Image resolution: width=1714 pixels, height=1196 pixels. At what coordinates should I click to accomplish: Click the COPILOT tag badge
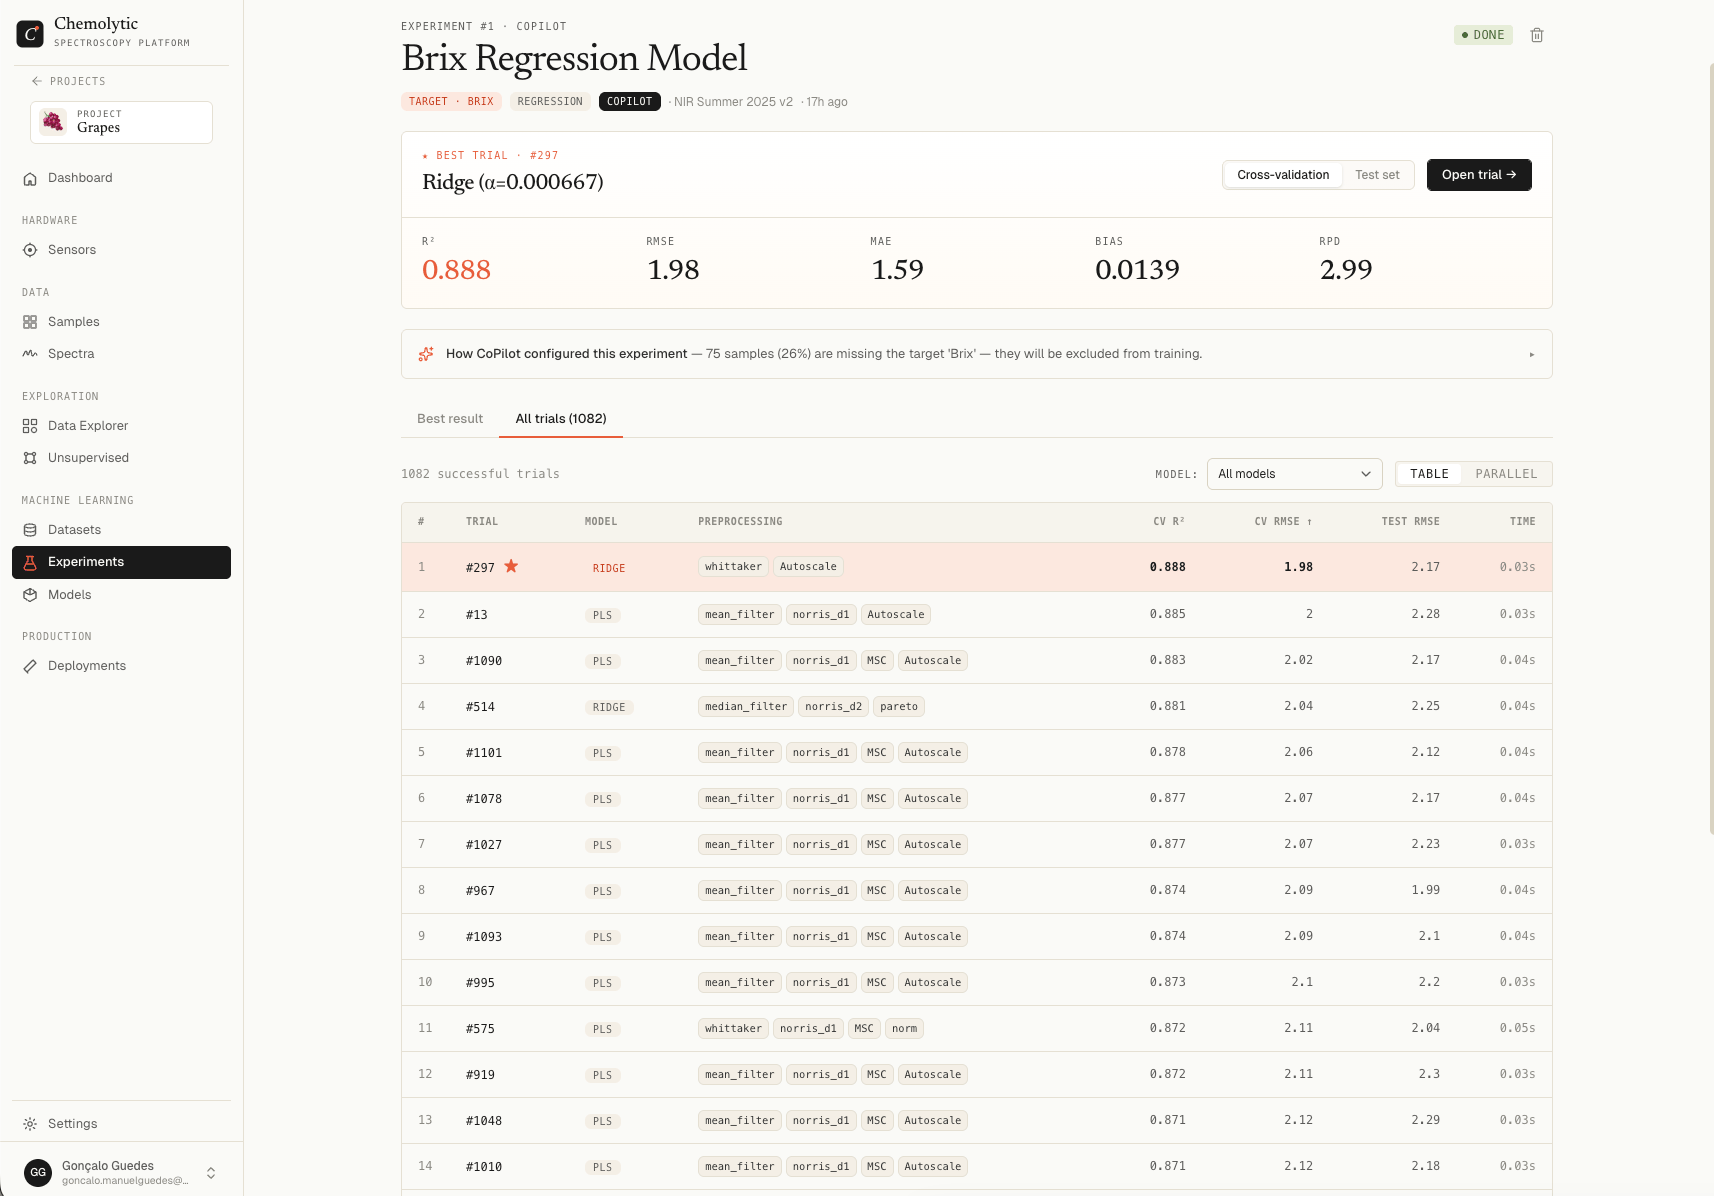pyautogui.click(x=630, y=102)
